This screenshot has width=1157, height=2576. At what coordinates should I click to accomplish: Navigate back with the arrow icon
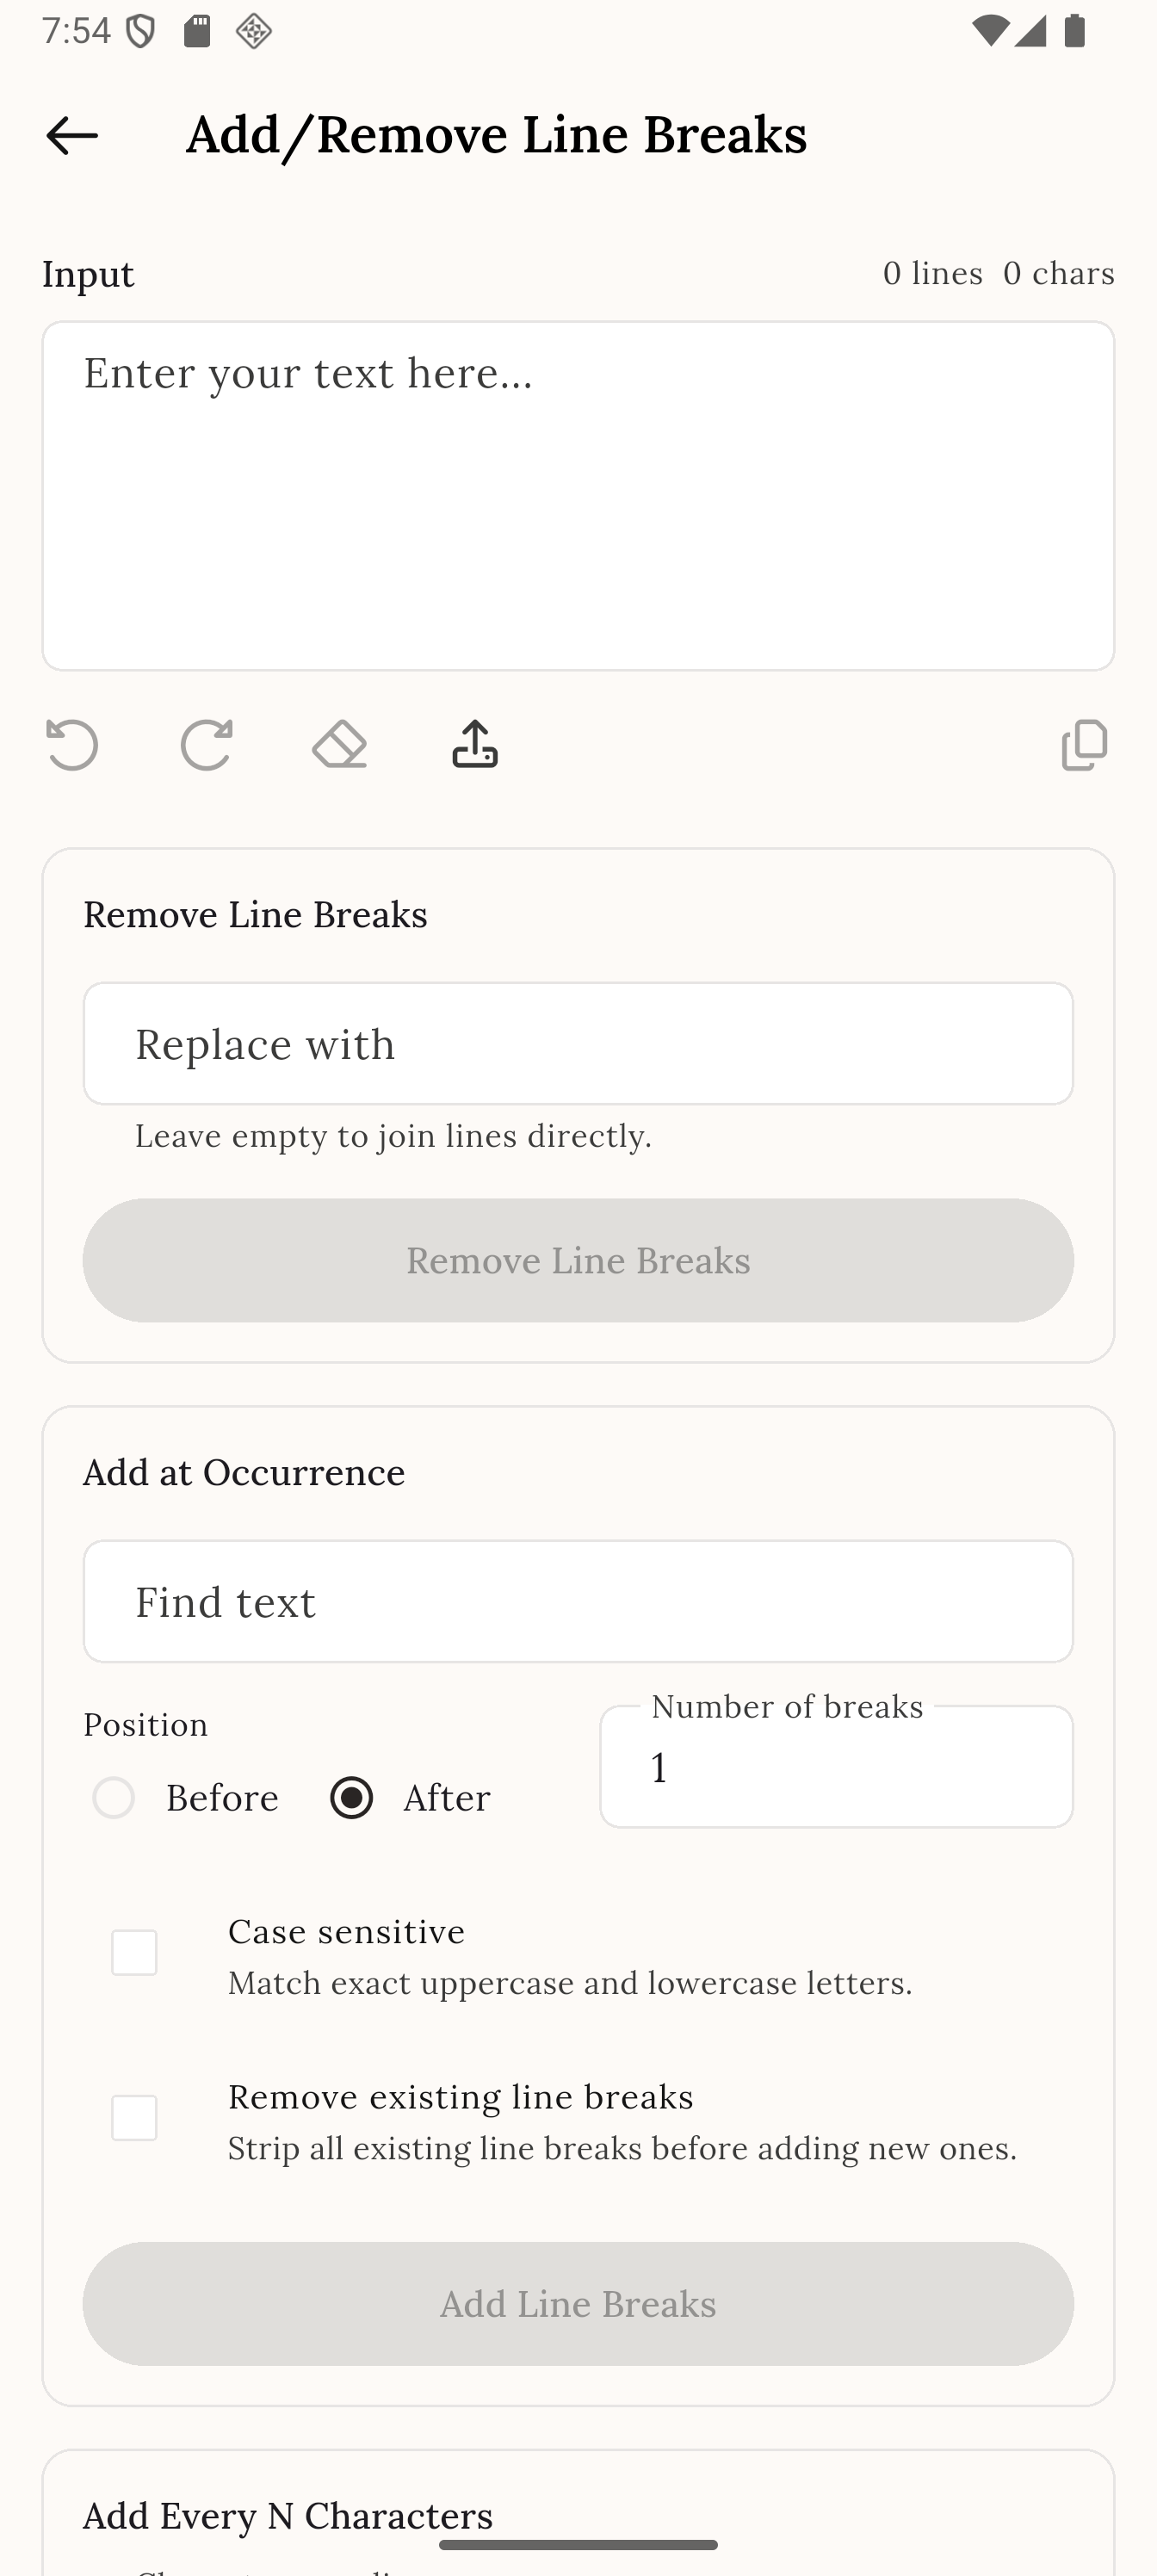pyautogui.click(x=70, y=135)
